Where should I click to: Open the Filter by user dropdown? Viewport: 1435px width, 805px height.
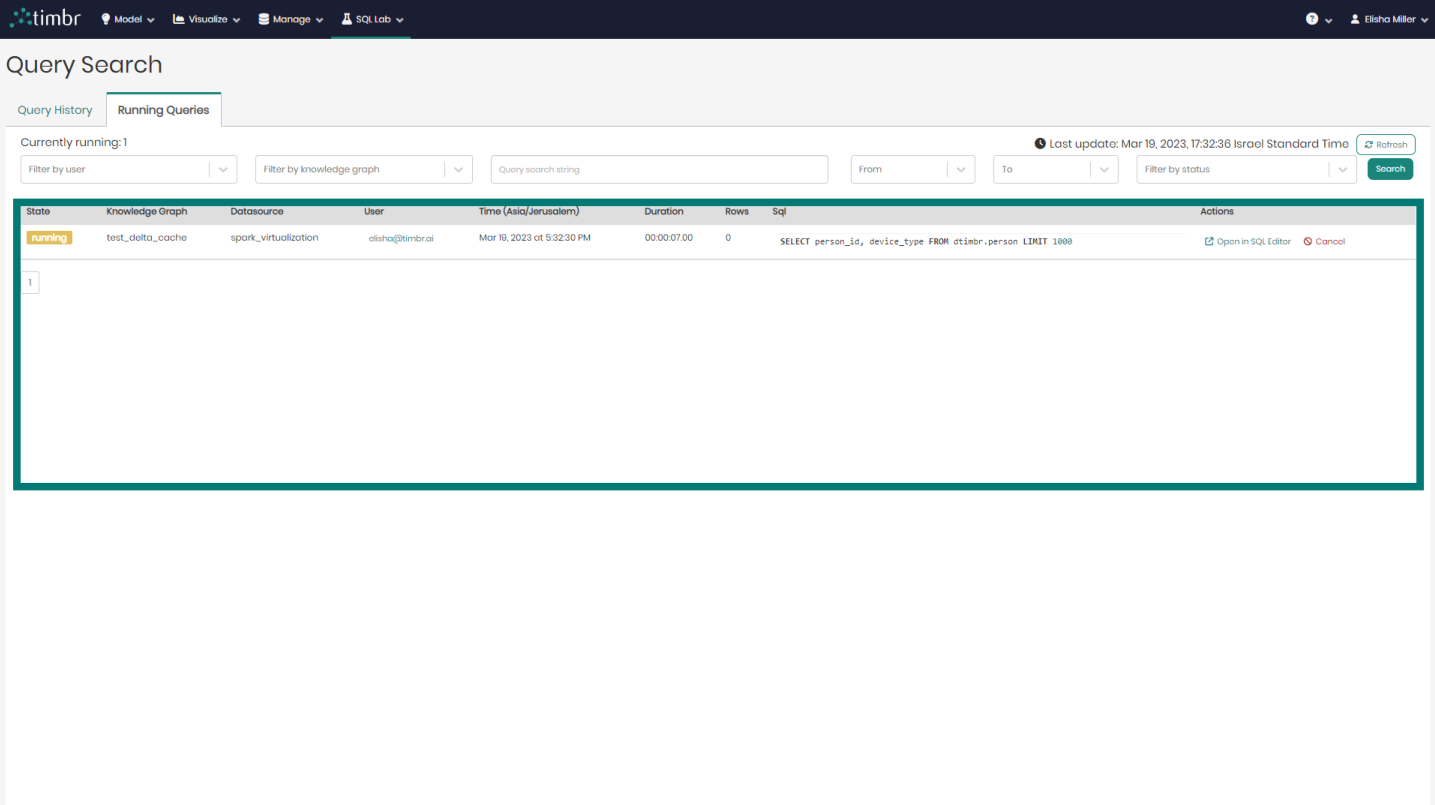128,169
